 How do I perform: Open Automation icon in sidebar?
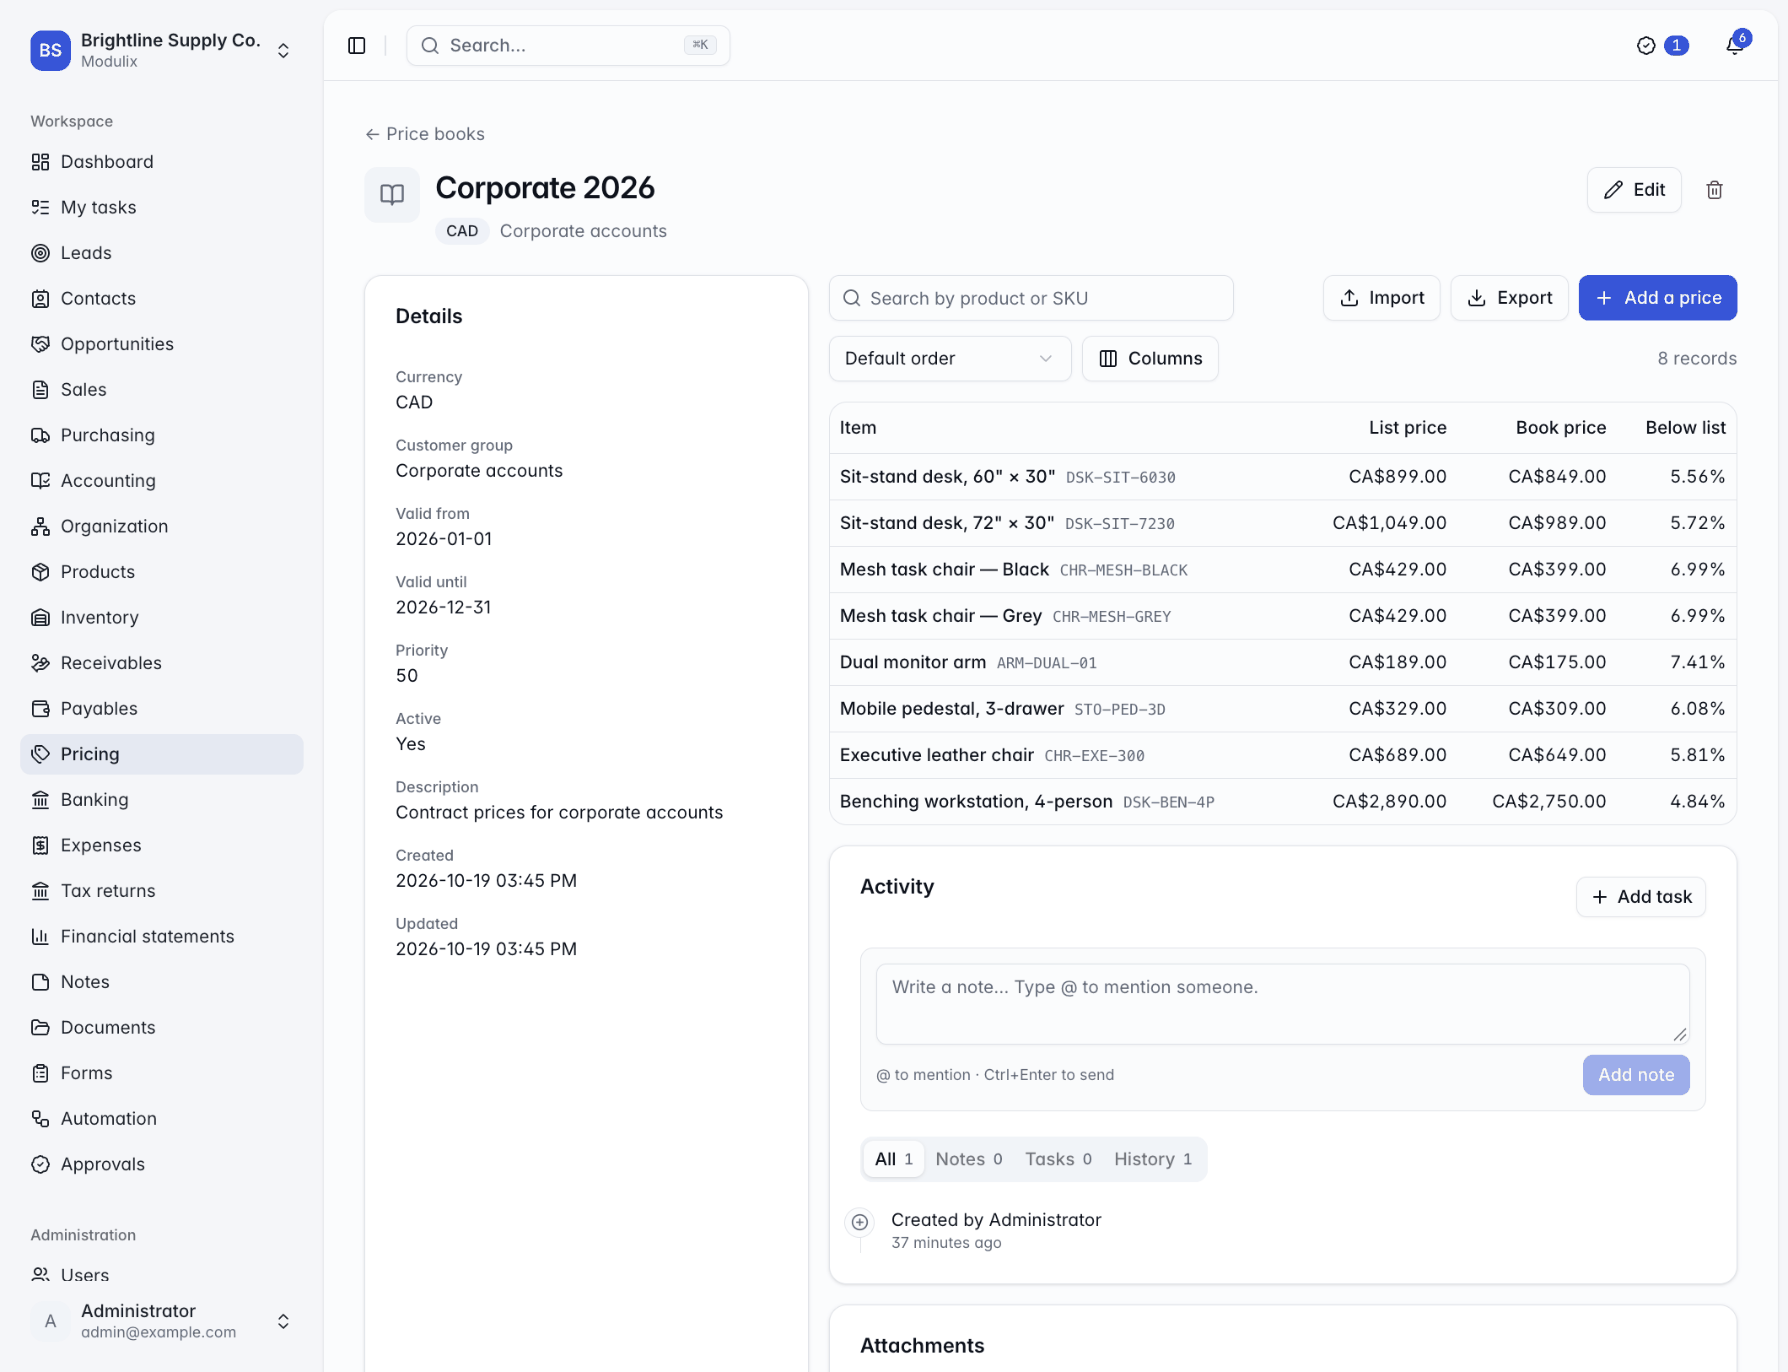click(x=40, y=1119)
